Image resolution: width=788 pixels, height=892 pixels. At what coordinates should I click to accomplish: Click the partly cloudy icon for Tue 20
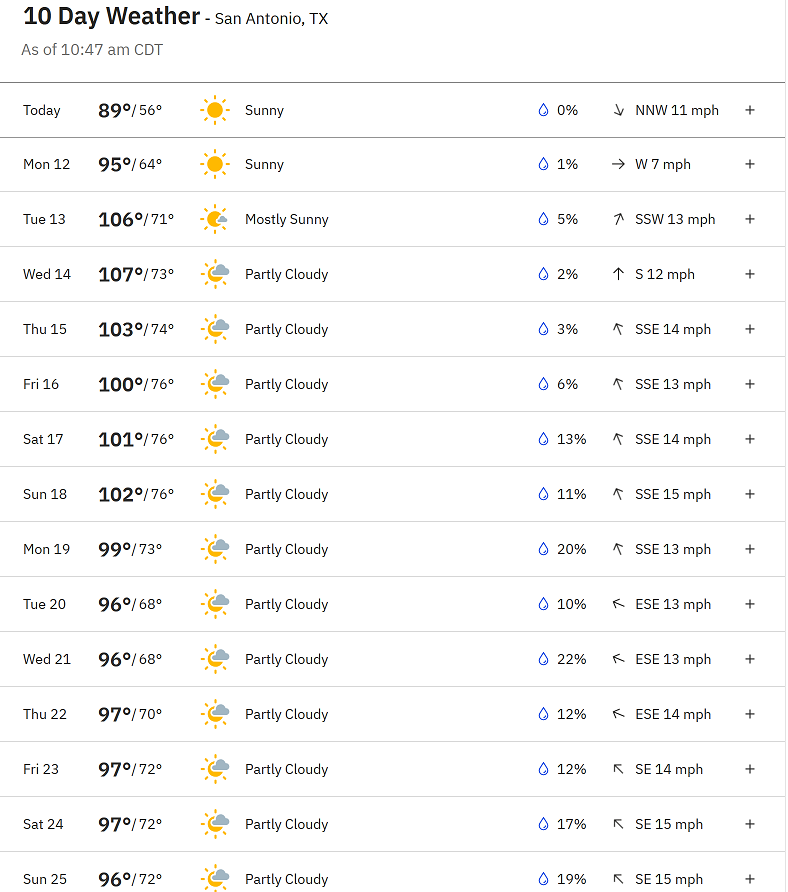coord(214,604)
